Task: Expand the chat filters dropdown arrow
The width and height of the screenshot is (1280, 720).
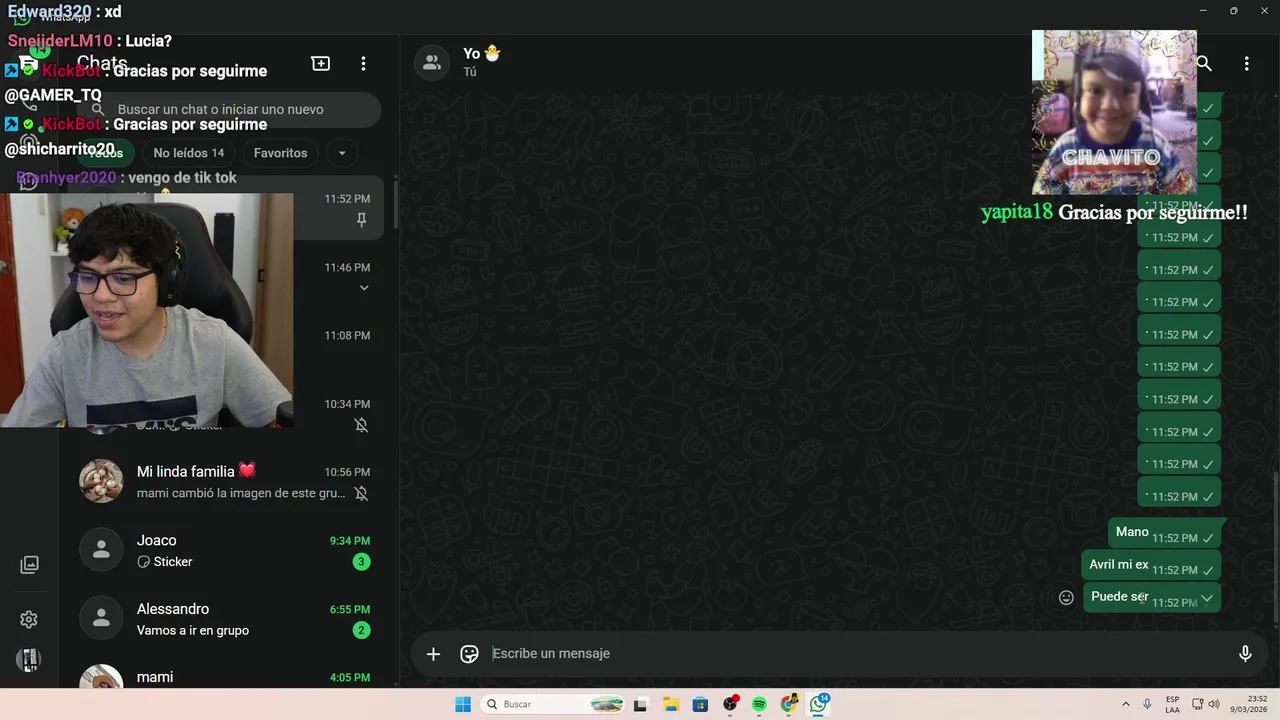Action: [342, 153]
